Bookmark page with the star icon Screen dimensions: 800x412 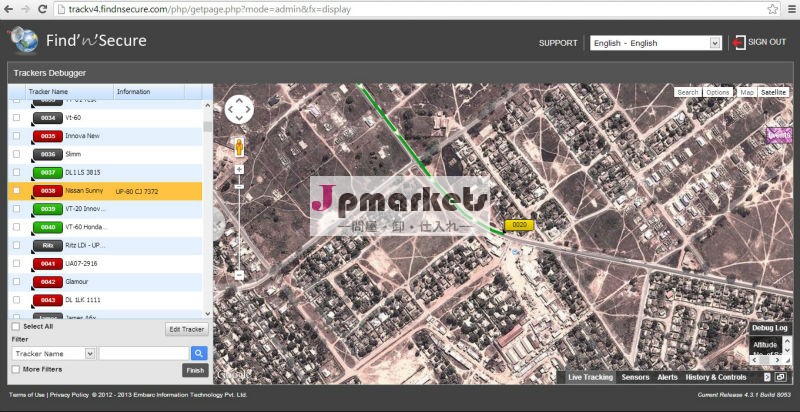(x=772, y=9)
